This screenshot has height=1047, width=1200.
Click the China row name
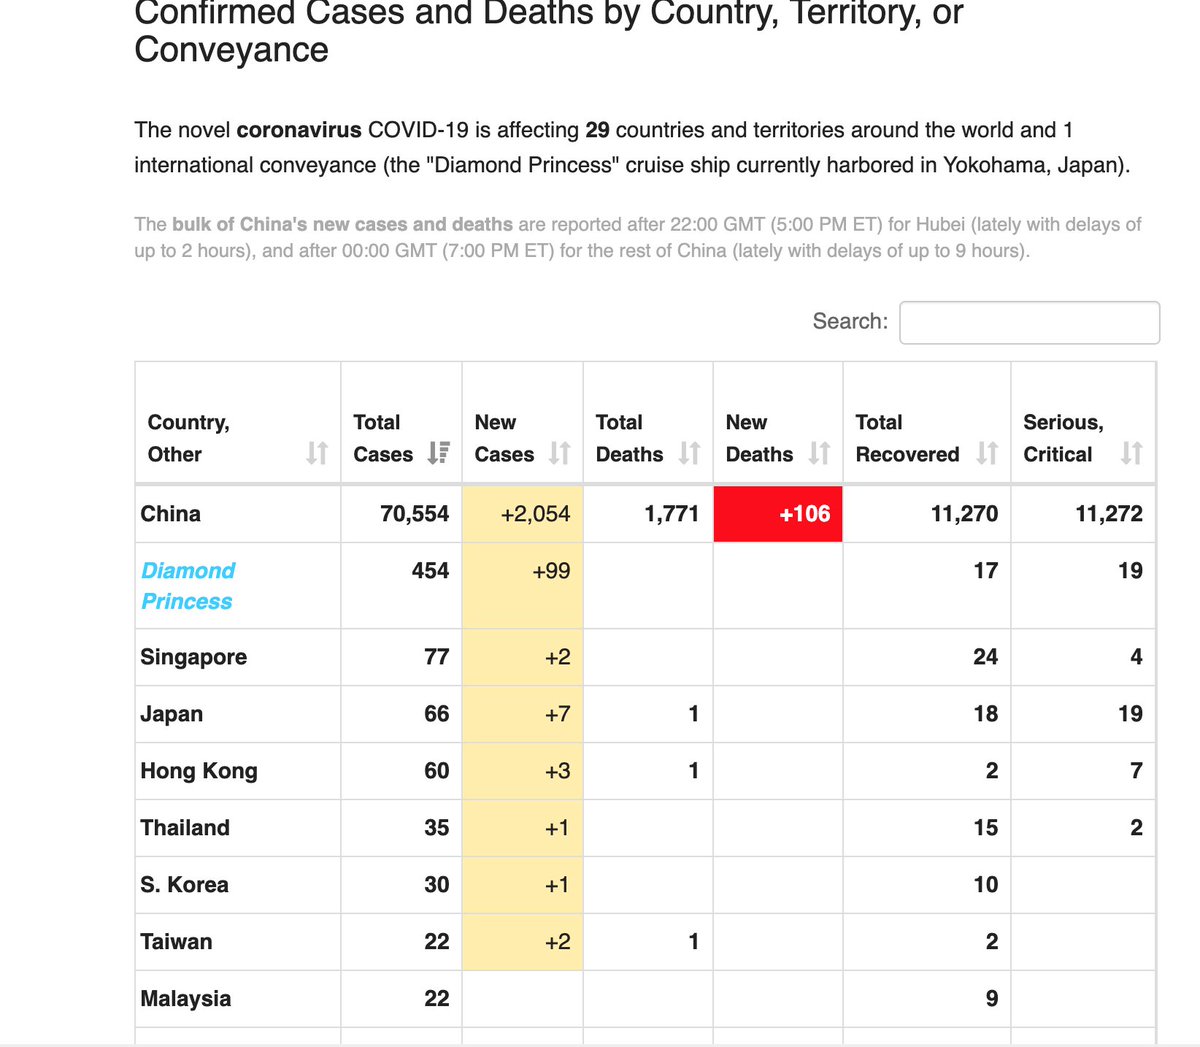click(171, 514)
